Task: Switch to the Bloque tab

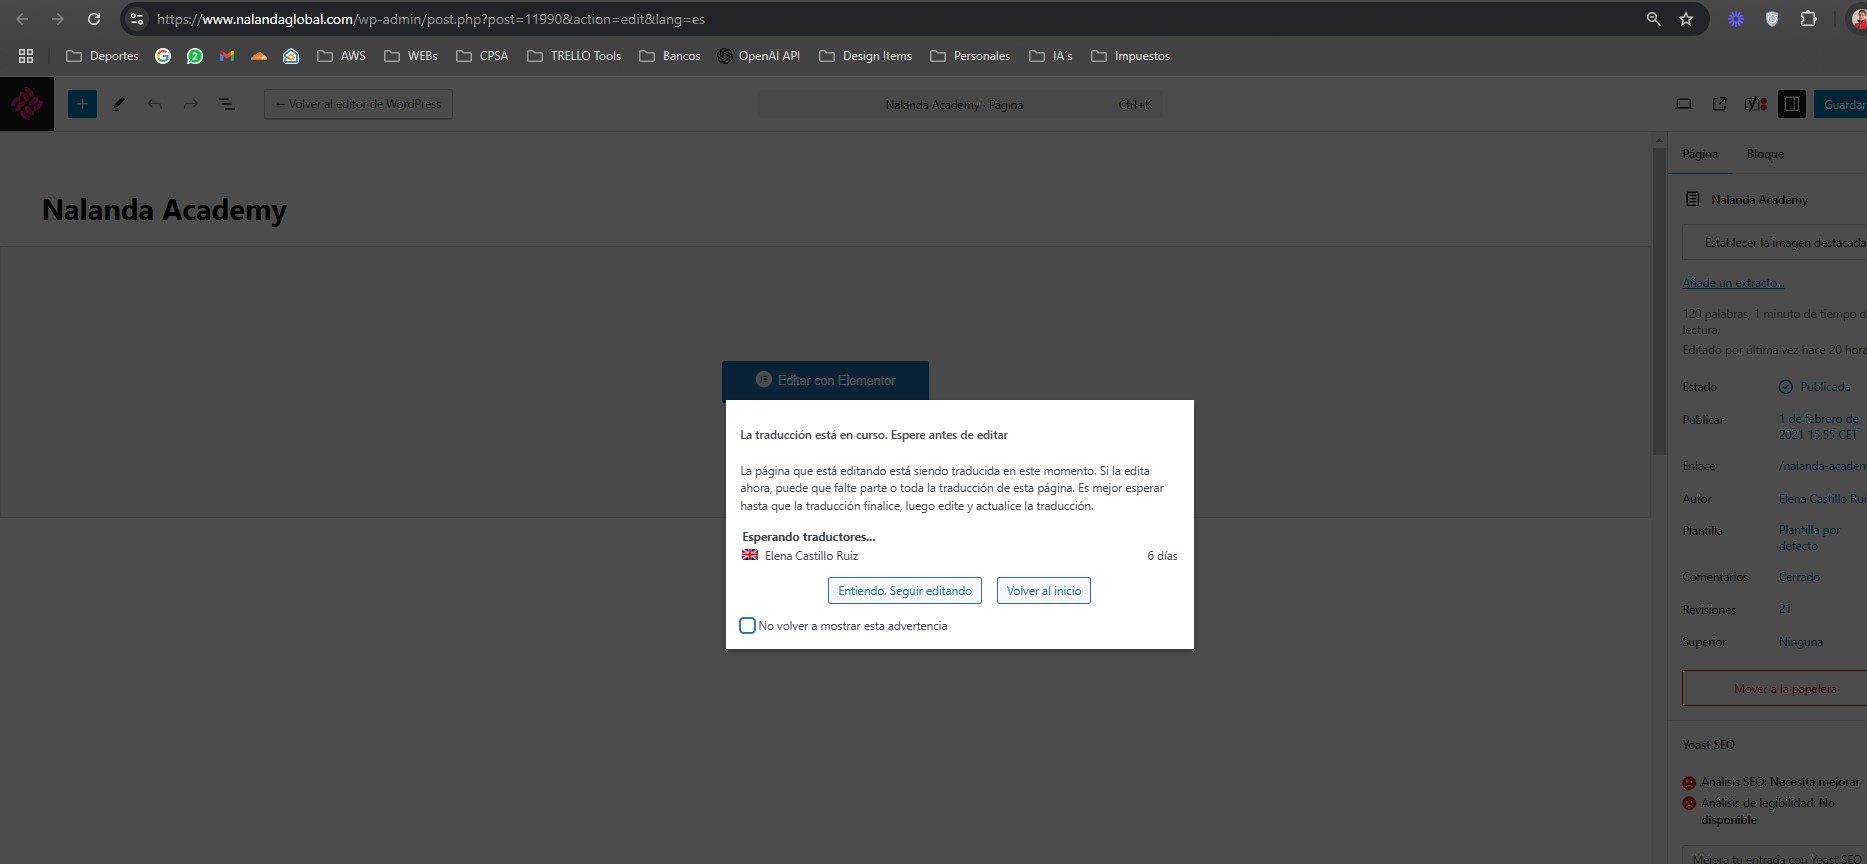Action: 1765,154
